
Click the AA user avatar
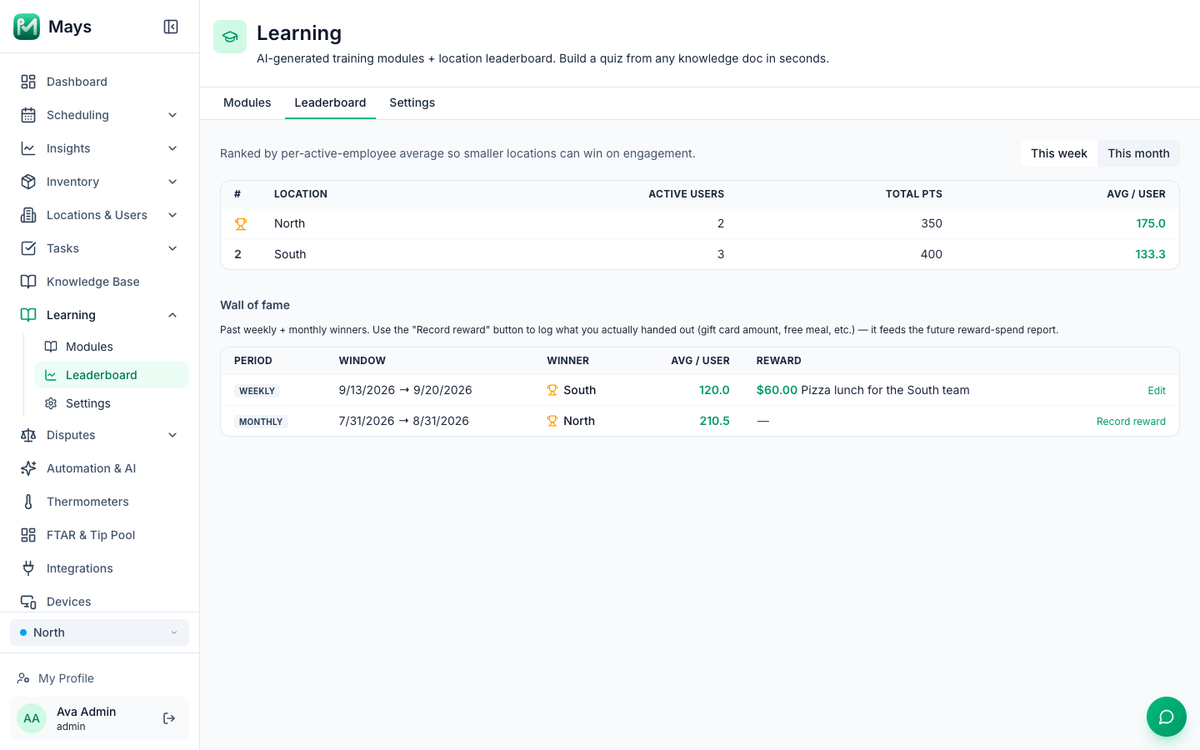pos(32,718)
